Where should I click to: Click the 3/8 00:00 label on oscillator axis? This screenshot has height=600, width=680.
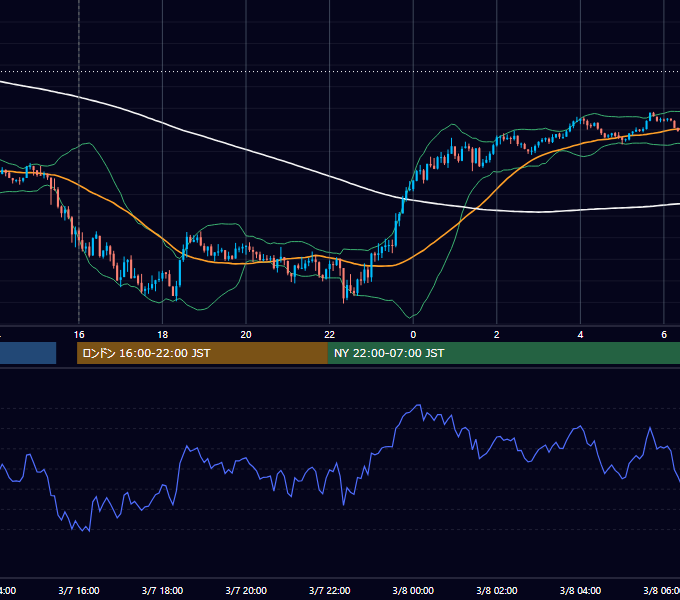pos(413,591)
